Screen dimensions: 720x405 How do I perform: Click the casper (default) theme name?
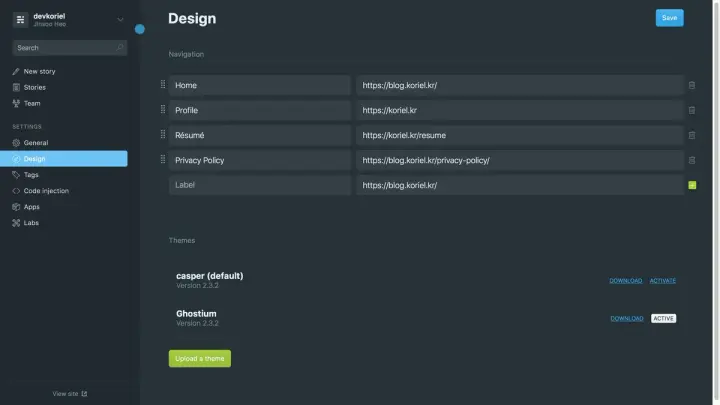click(210, 276)
